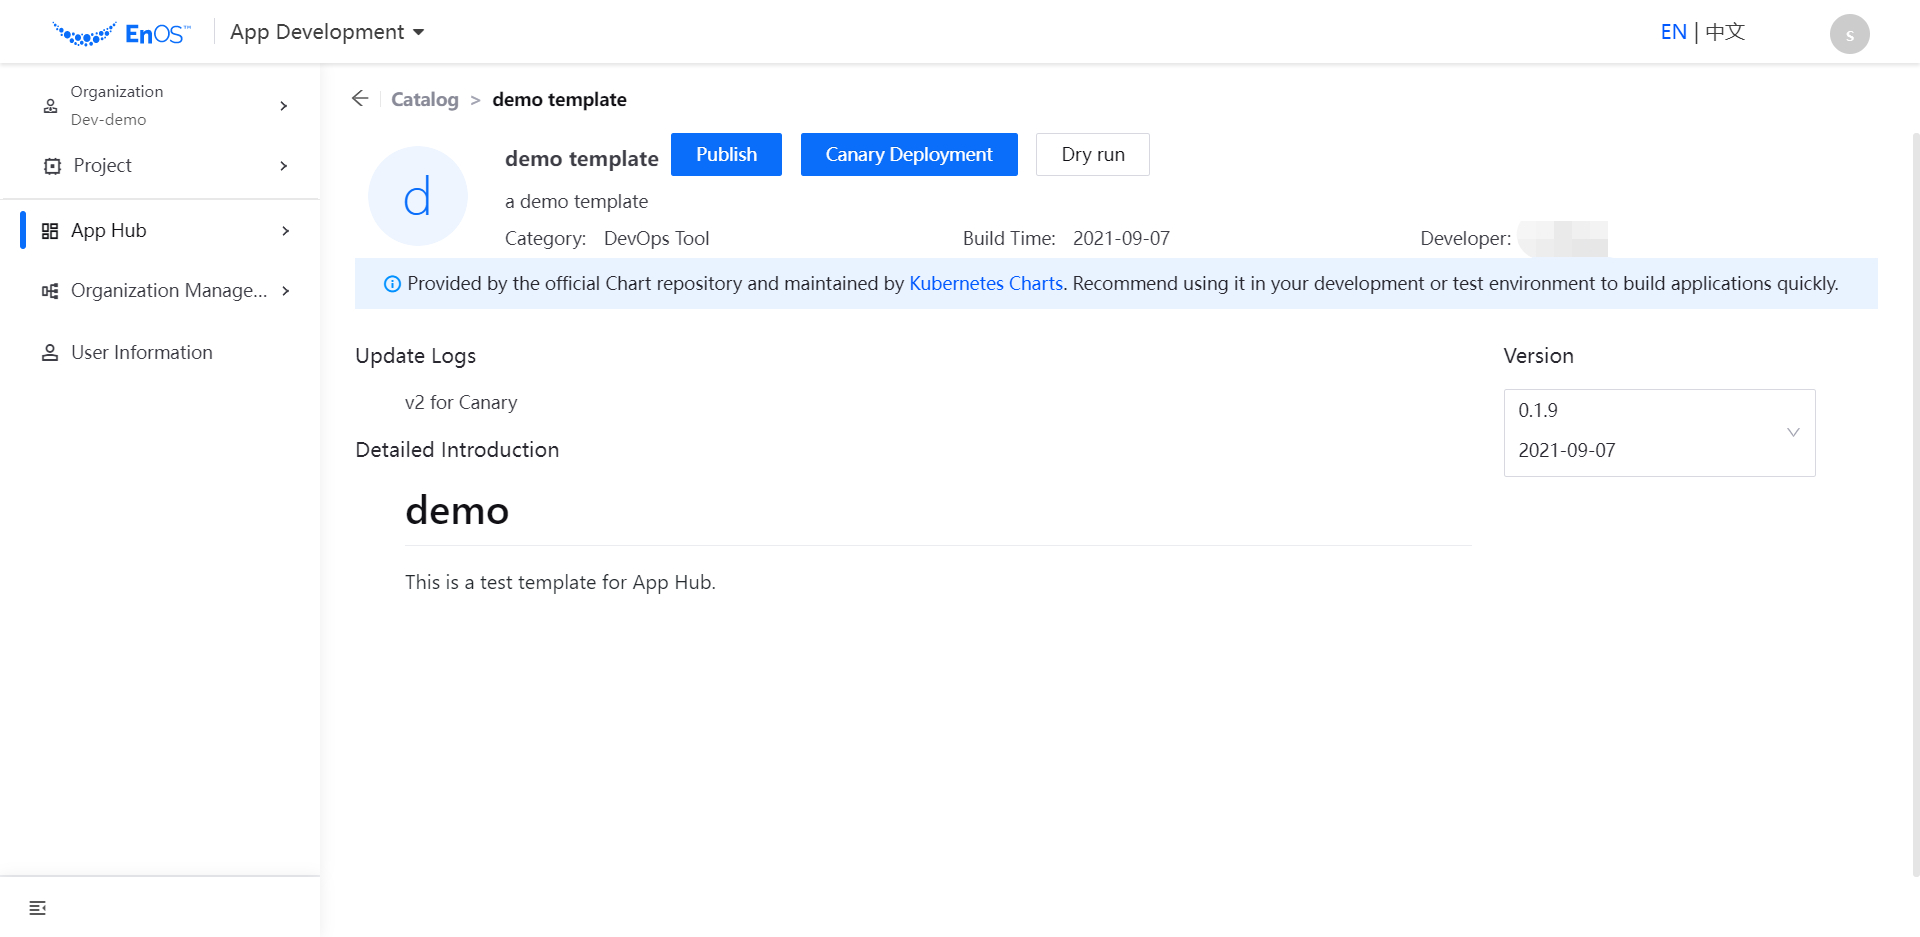Image resolution: width=1920 pixels, height=937 pixels.
Task: Click the EnOS logo
Action: 122,31
